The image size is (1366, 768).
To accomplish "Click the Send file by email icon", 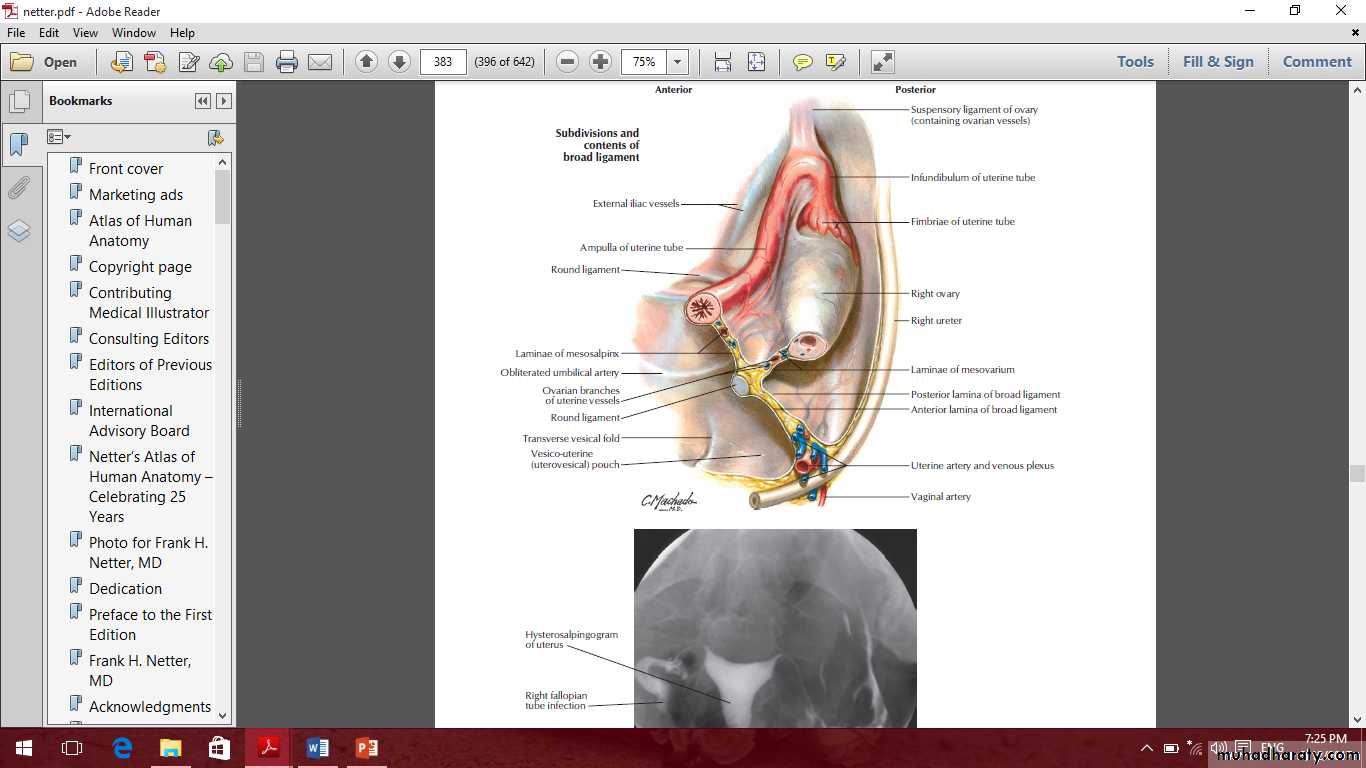I will coord(320,62).
